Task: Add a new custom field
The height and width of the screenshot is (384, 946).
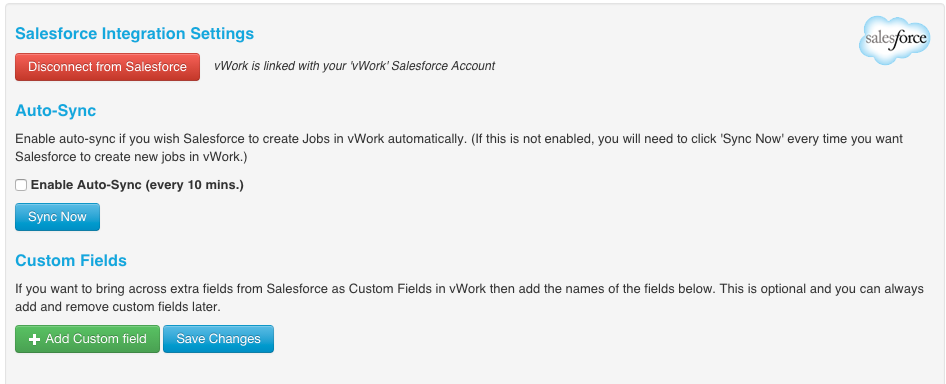Action: click(x=87, y=339)
